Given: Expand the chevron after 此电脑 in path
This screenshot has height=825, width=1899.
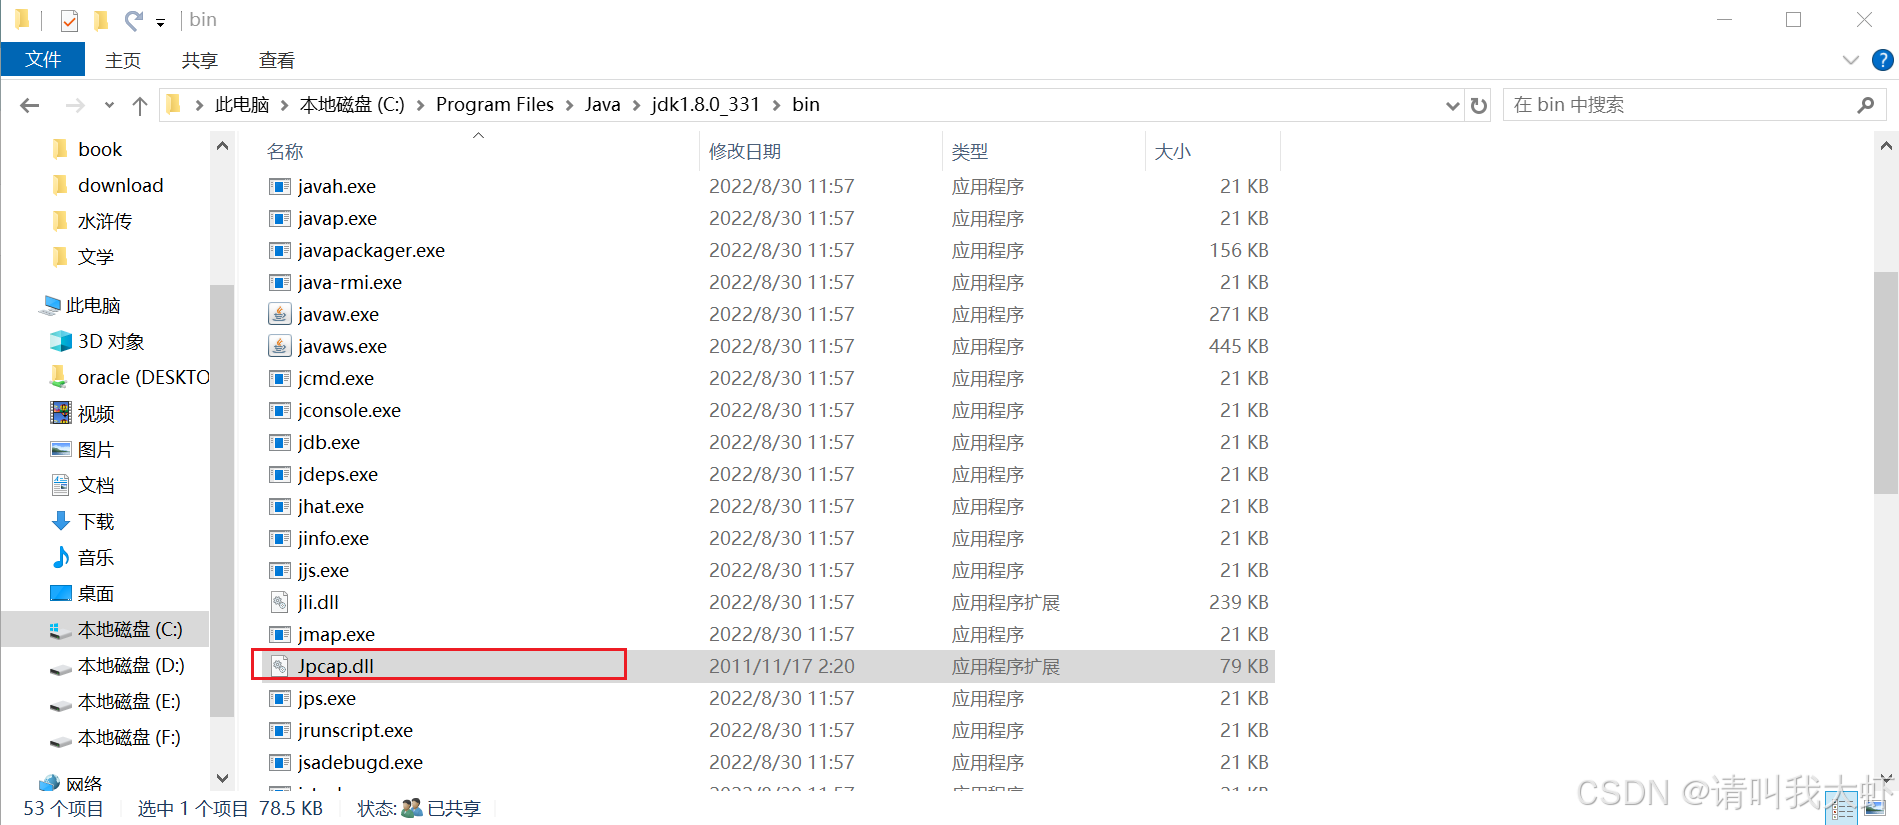Looking at the screenshot, I should pyautogui.click(x=284, y=105).
